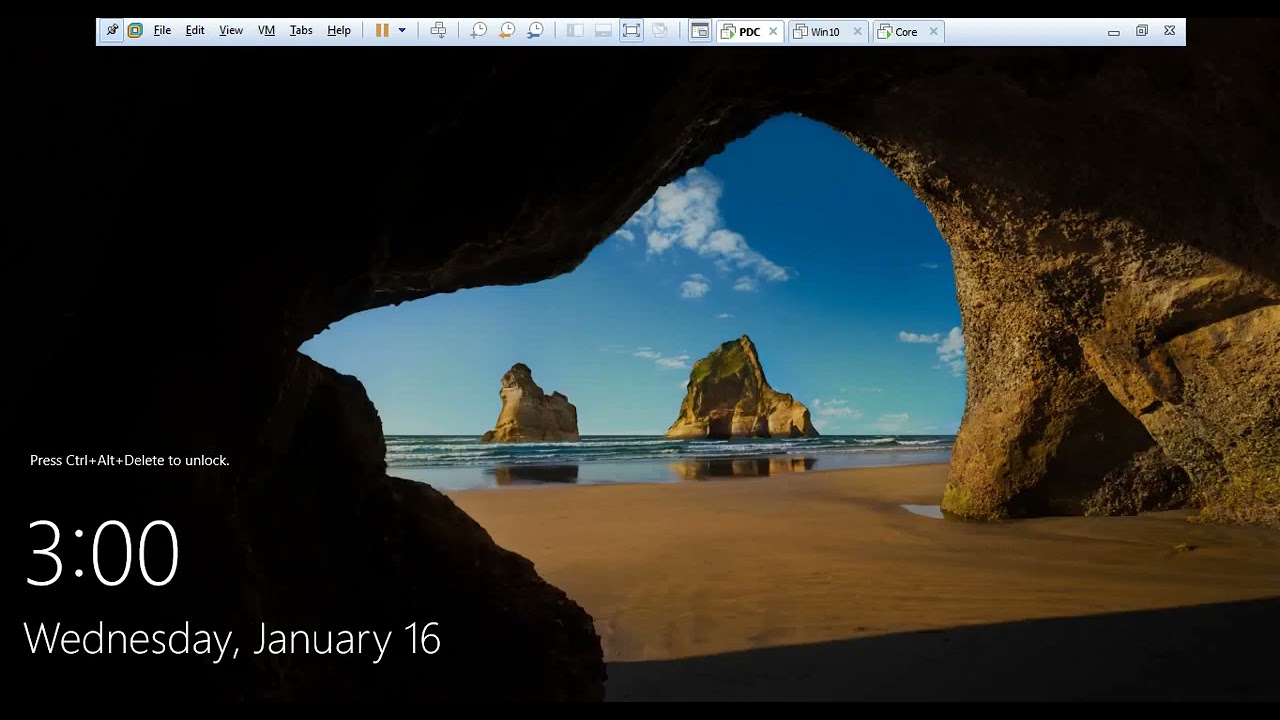Minimize the VMware full screen toolbar window
Screen dimensions: 1280x720
[1114, 32]
